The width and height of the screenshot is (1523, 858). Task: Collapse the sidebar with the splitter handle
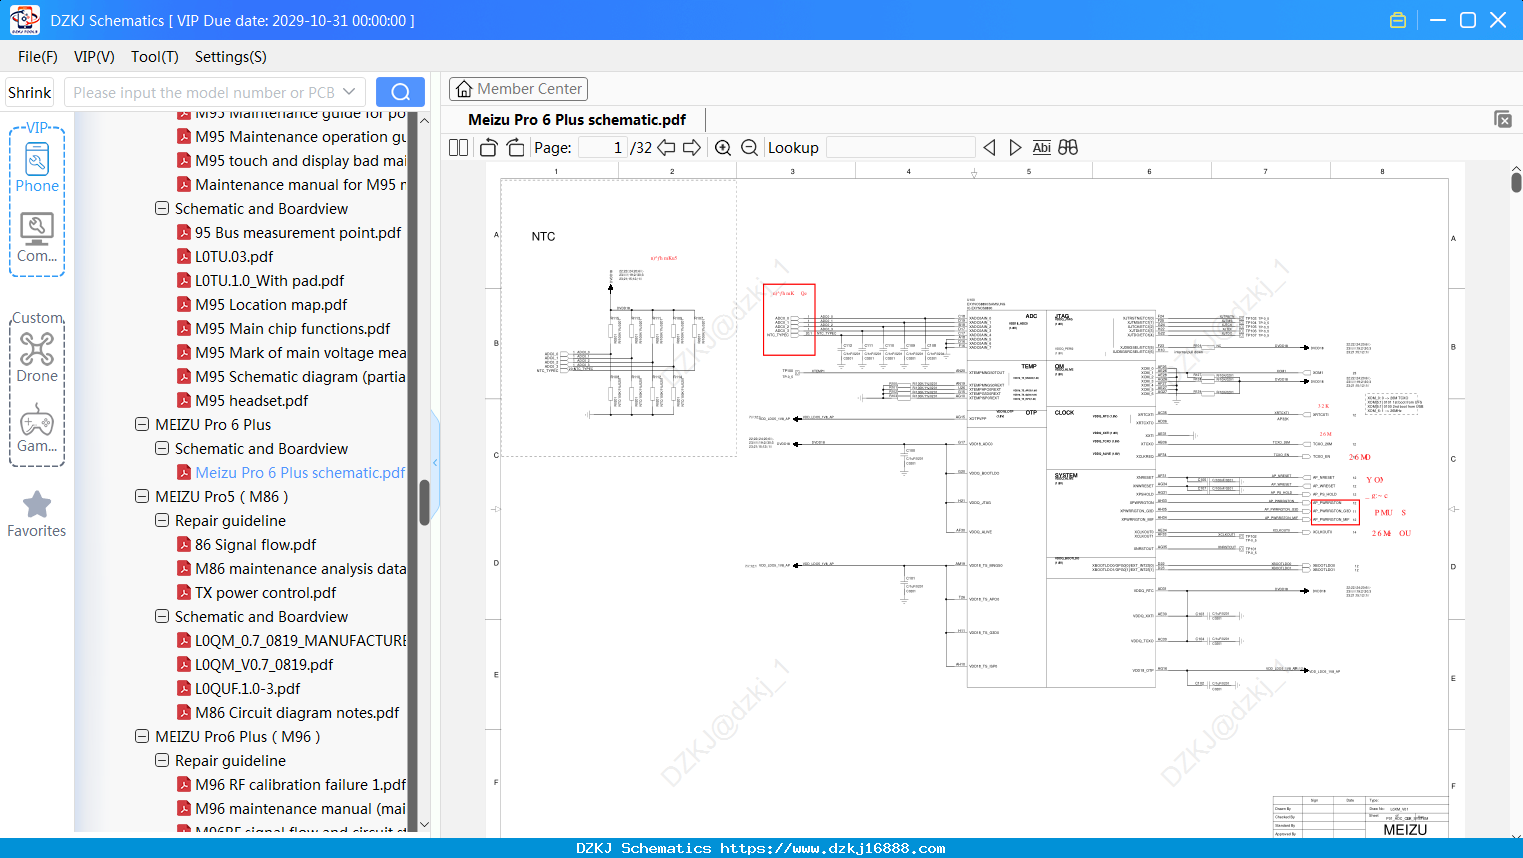coord(435,462)
